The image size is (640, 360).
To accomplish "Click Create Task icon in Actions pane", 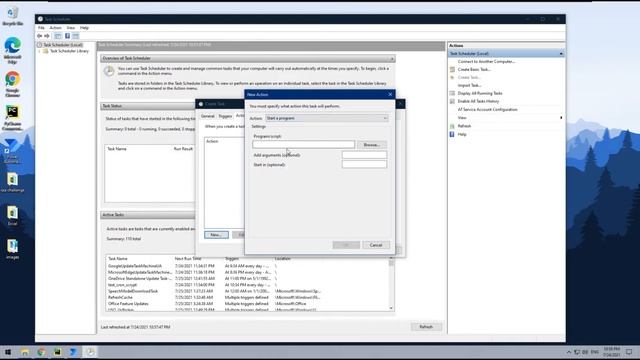I will [452, 77].
